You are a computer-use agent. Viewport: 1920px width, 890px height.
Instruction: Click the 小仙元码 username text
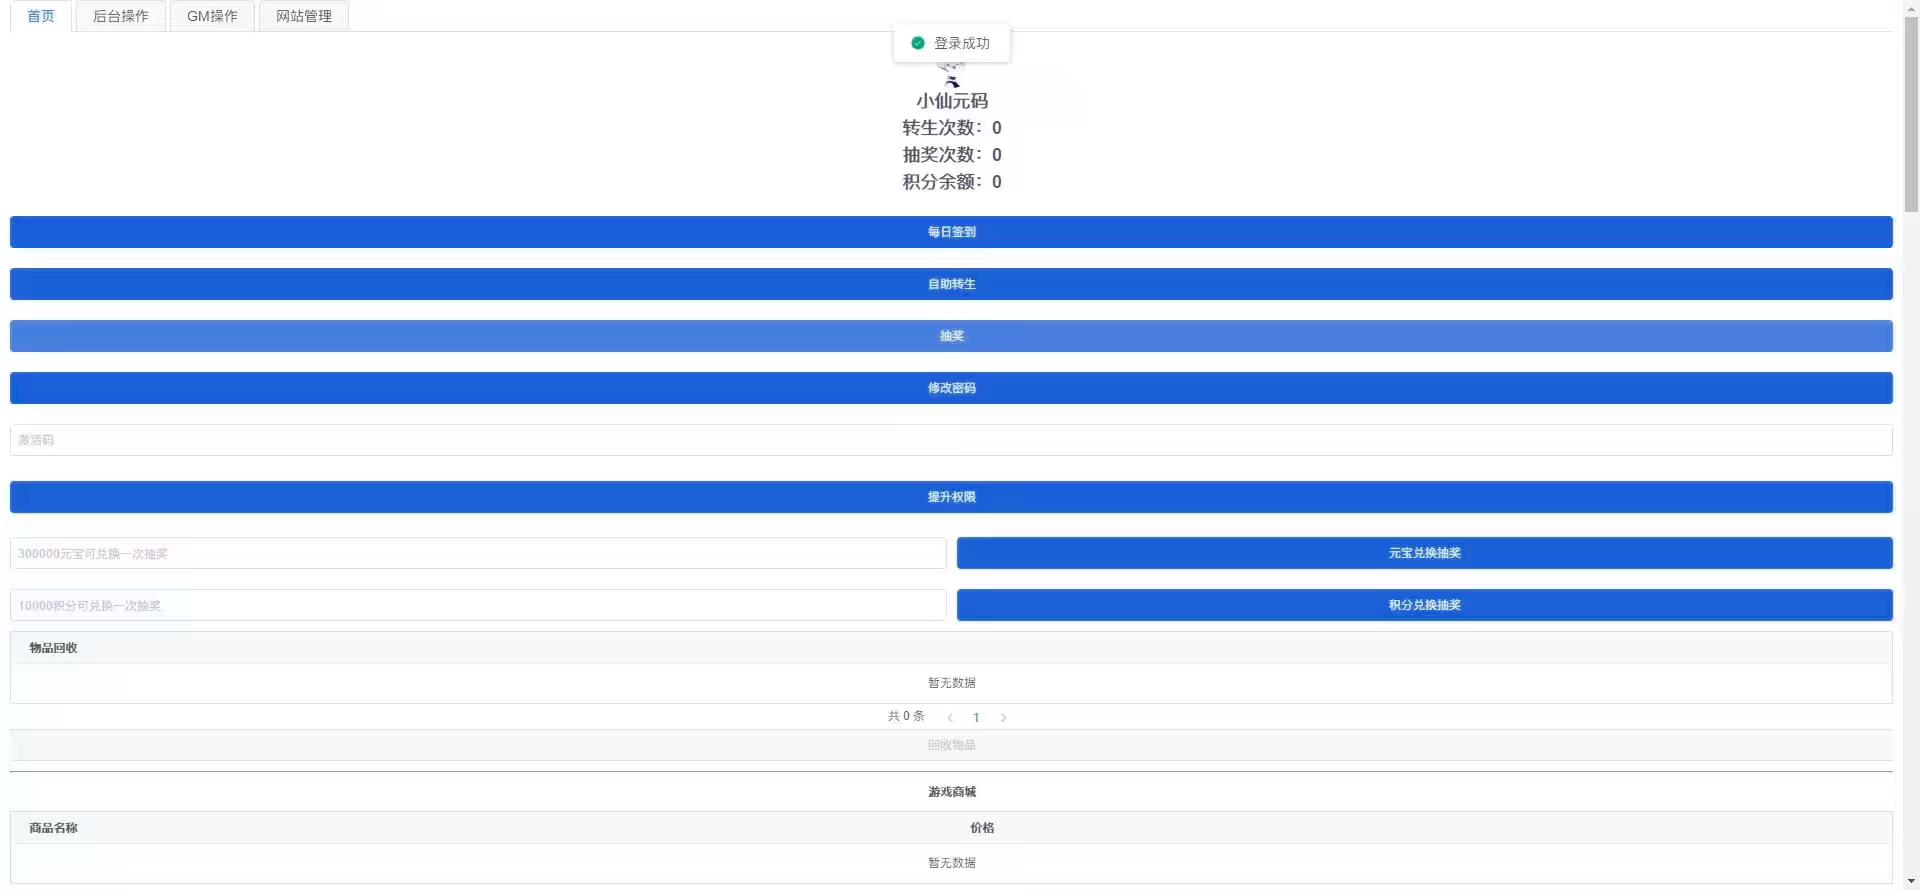click(952, 101)
